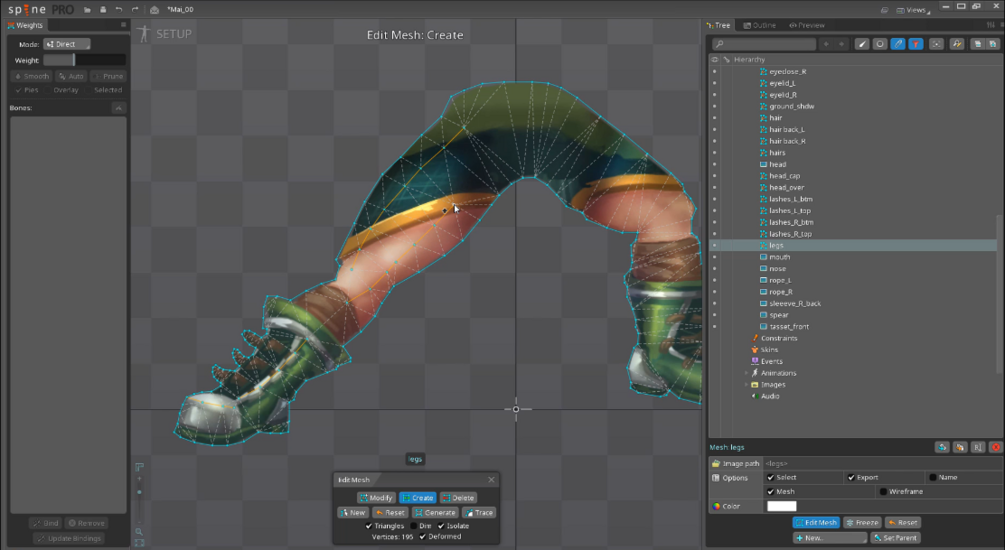The image size is (1005, 550).
Task: Click the Weight slider bar
Action: (84, 60)
